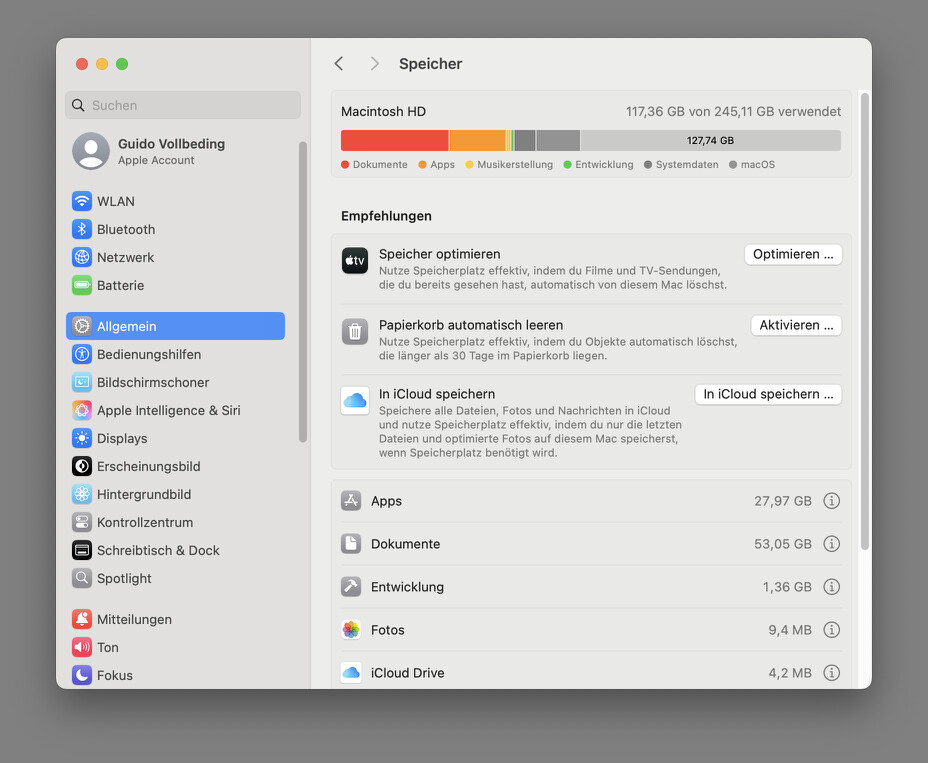Click the Optimieren ... button
928x763 pixels.
tap(793, 255)
